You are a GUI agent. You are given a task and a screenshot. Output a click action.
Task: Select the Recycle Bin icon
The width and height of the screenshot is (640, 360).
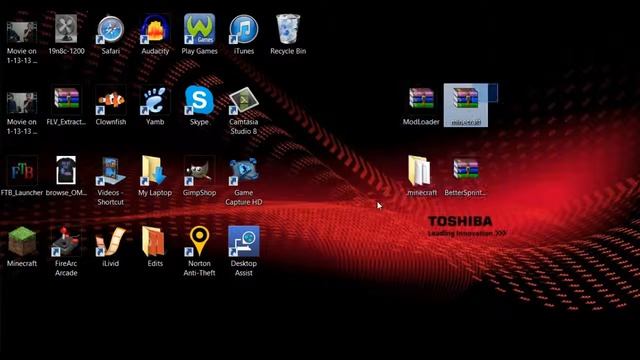[288, 29]
